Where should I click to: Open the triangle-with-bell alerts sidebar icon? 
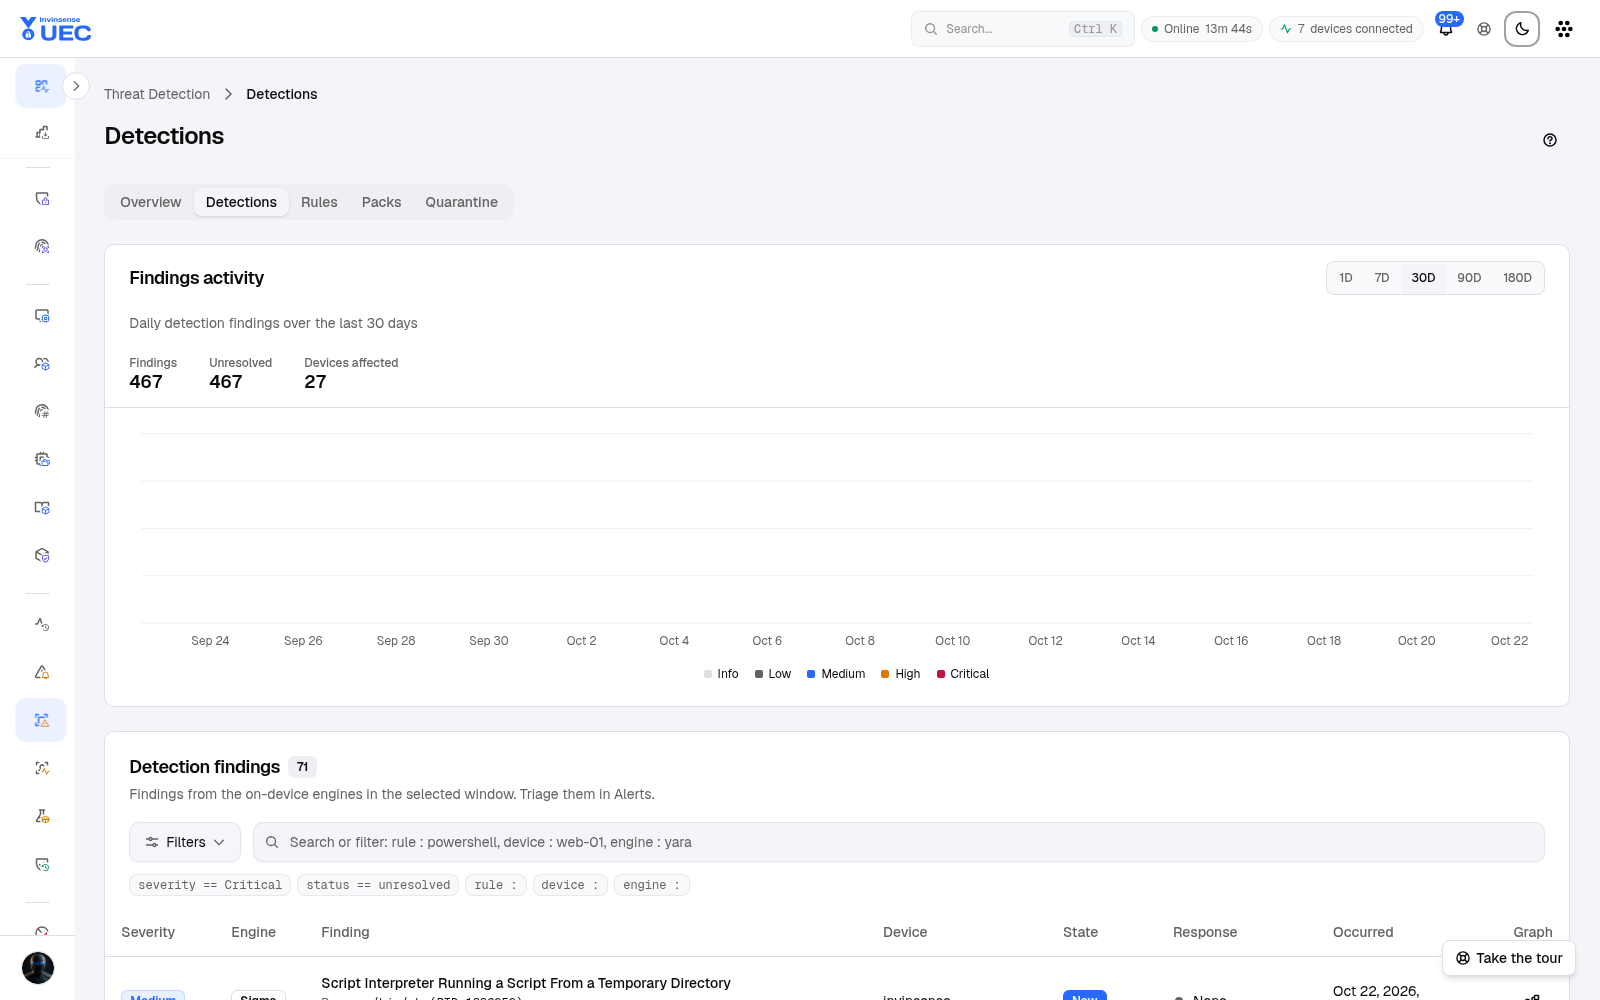(x=41, y=672)
